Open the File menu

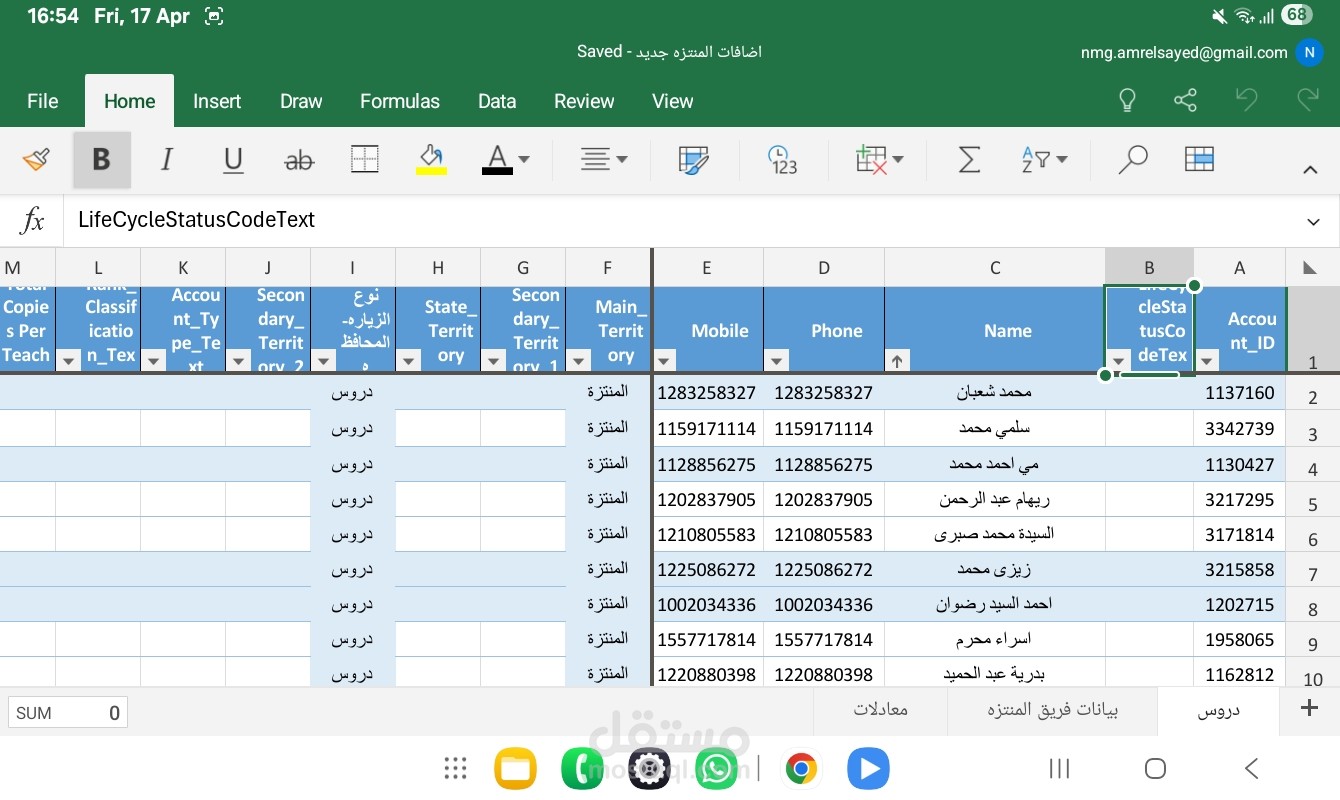(x=42, y=101)
